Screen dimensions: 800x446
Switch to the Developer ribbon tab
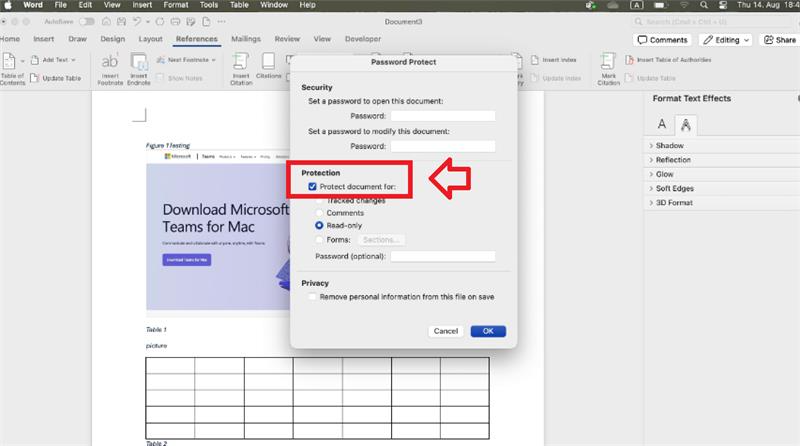tap(363, 39)
